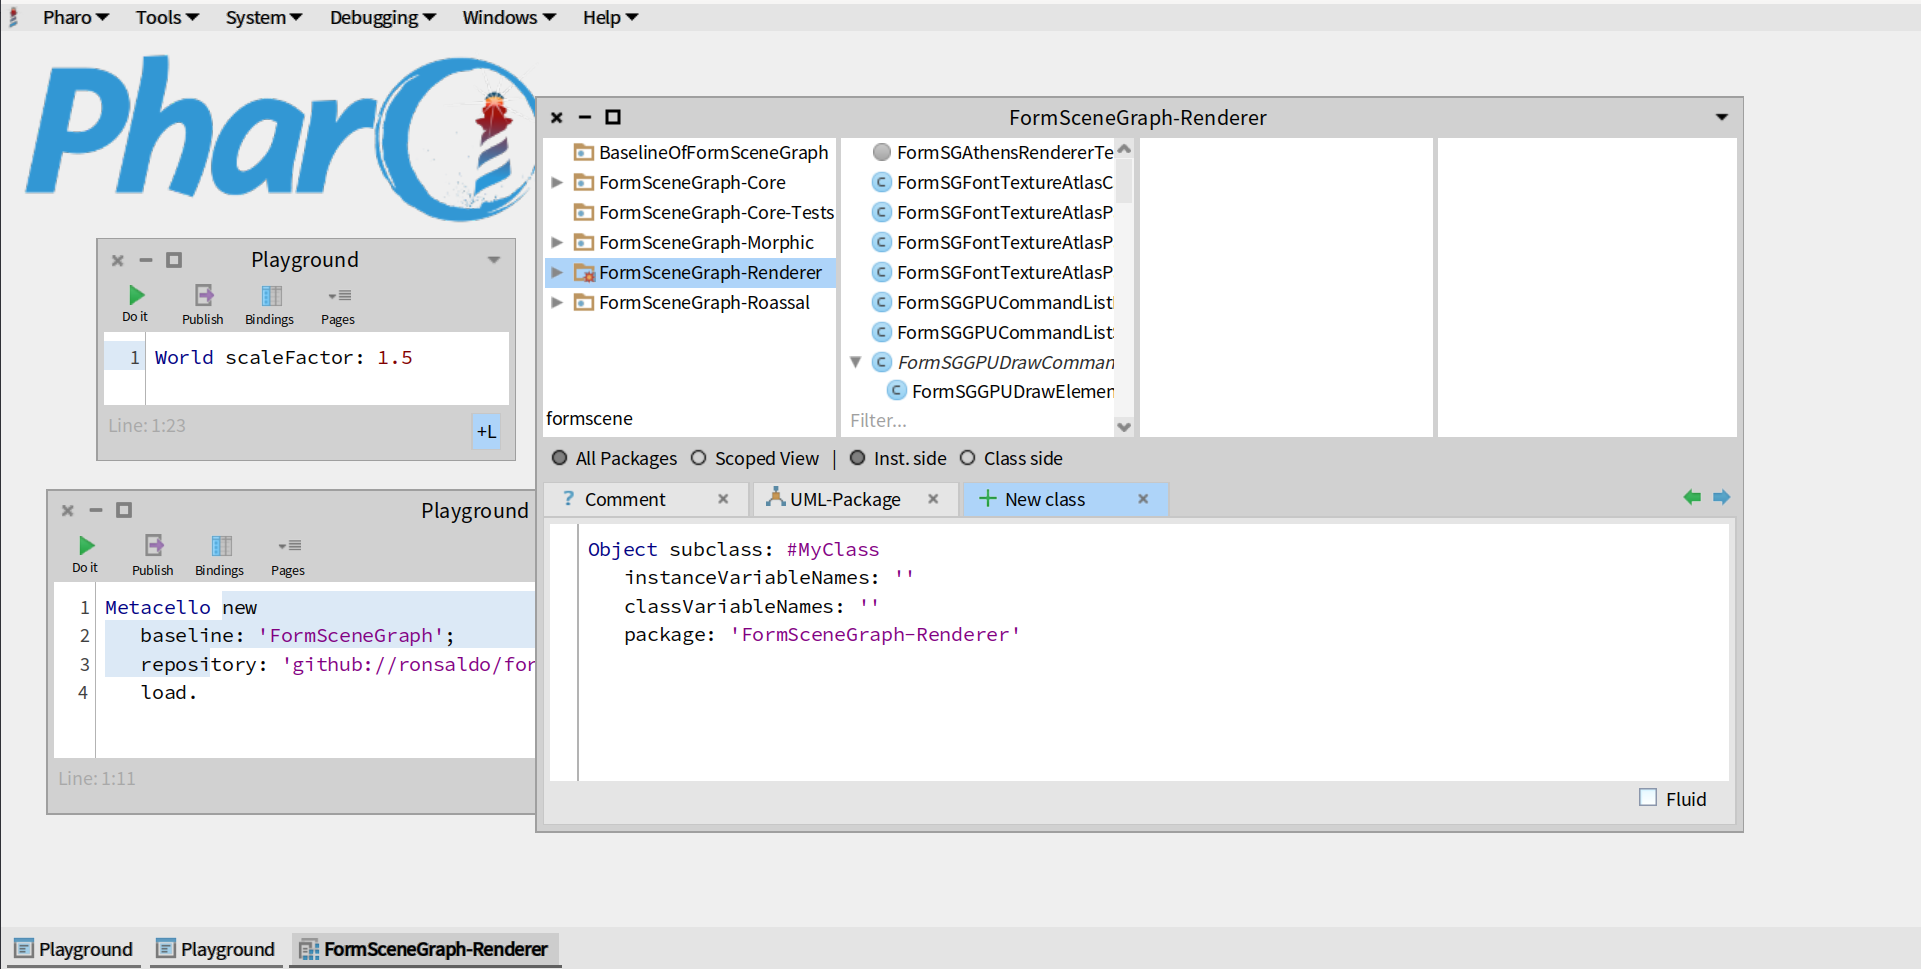
Task: Expand the FormSceneGraph-Morphic package
Action: coord(557,242)
